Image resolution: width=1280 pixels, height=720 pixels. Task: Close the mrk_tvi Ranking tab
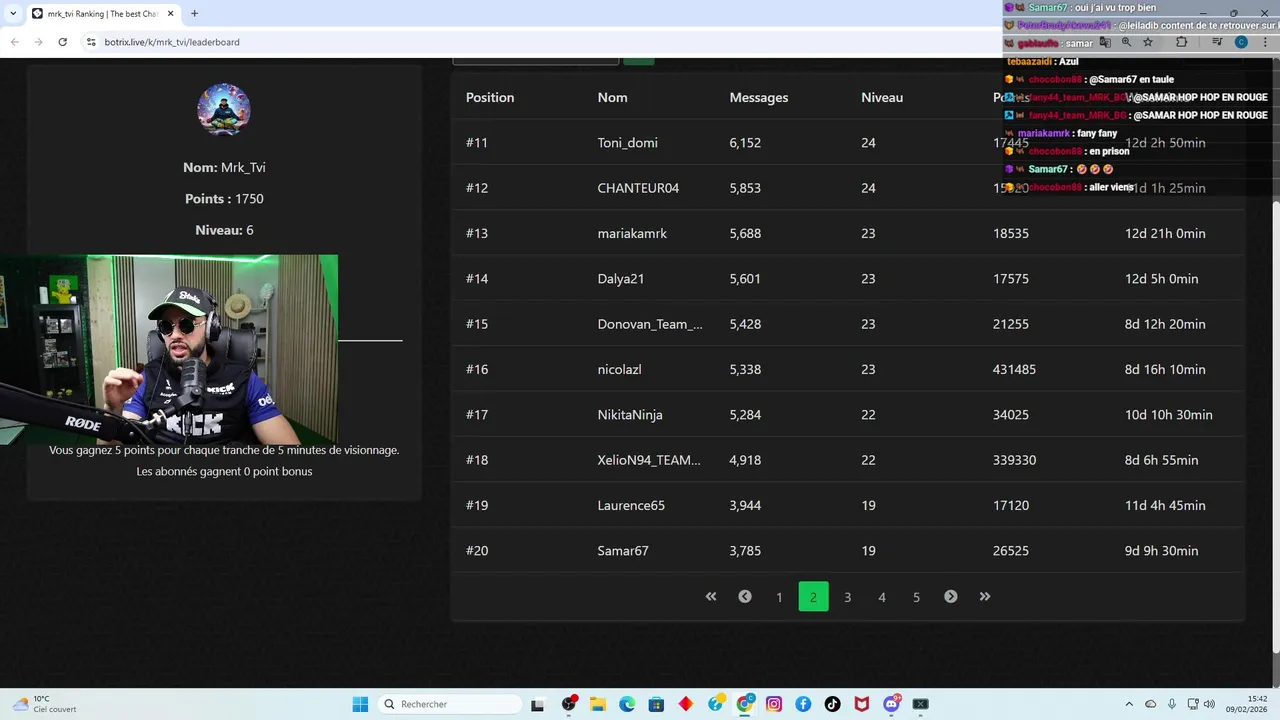point(171,14)
